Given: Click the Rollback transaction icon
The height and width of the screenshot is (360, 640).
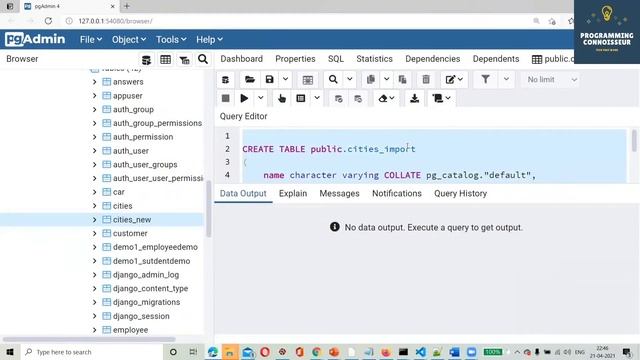Looking at the screenshot, I should pyautogui.click(x=358, y=98).
